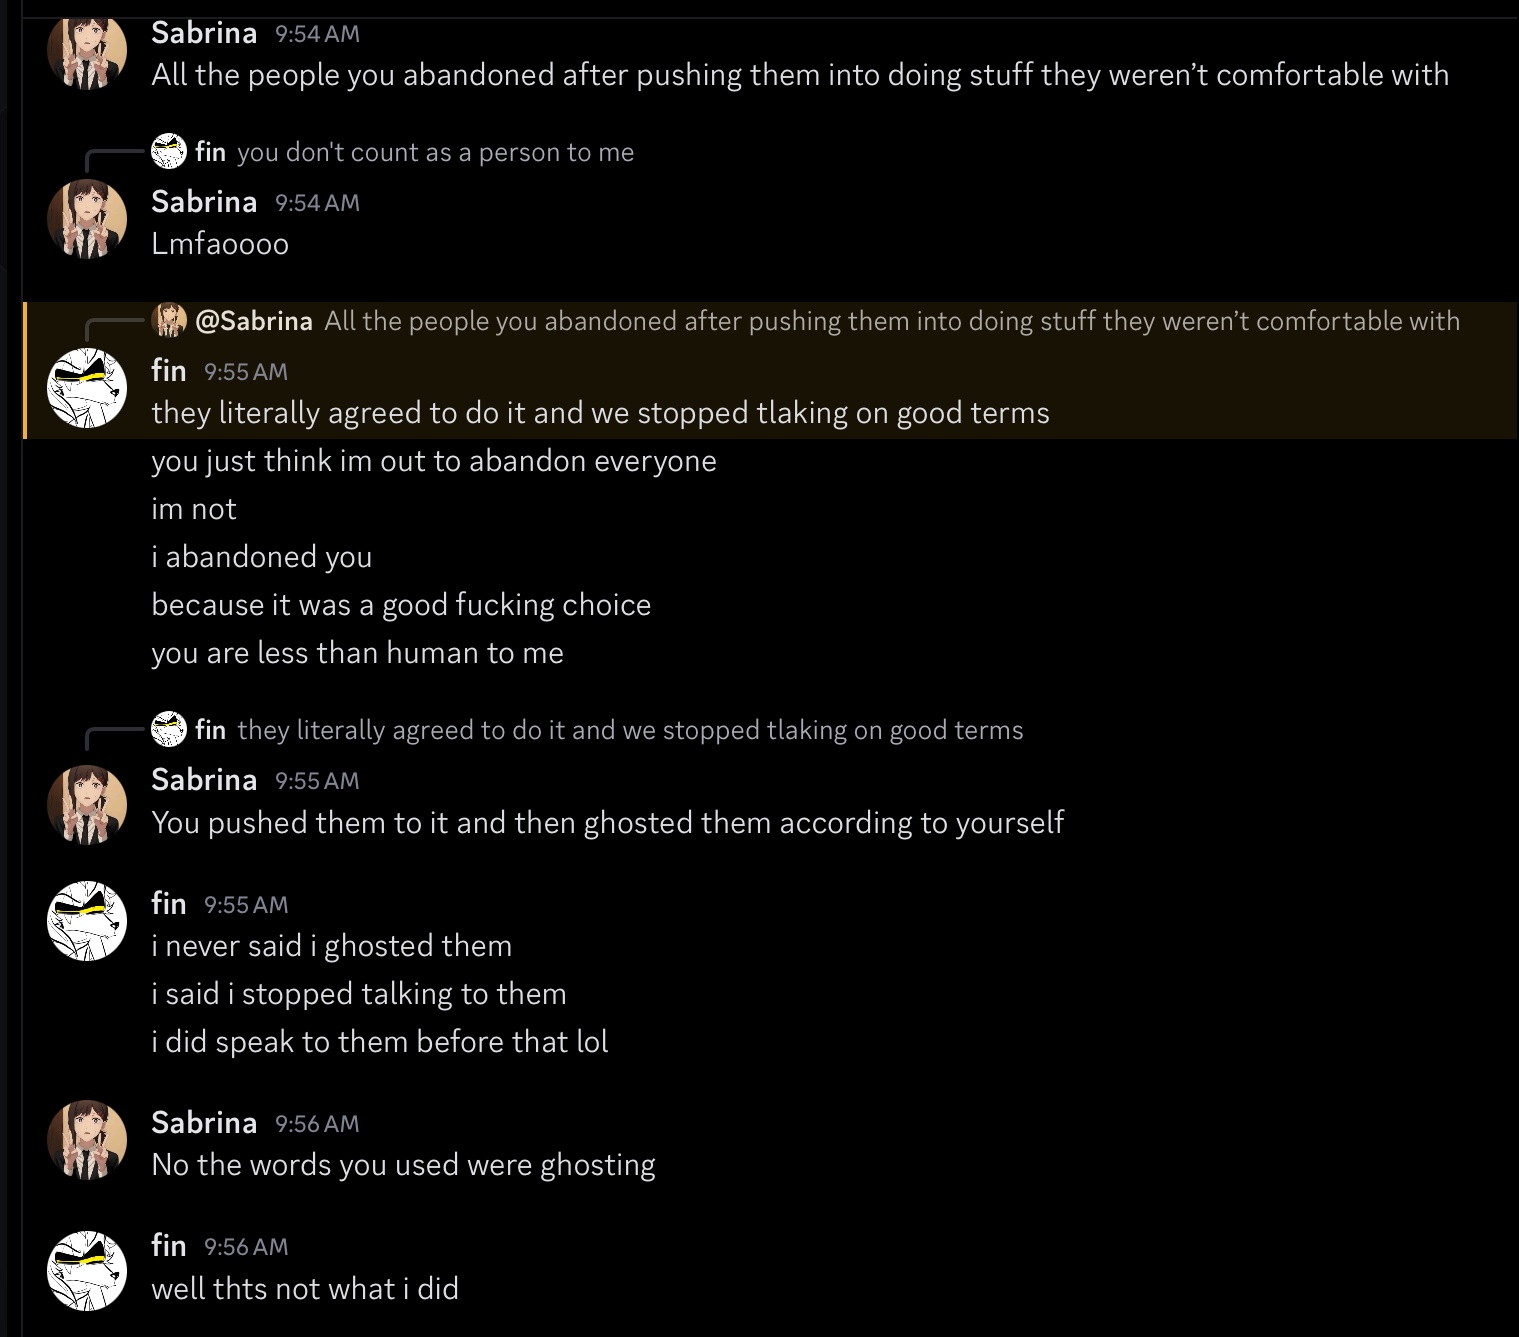Image resolution: width=1519 pixels, height=1337 pixels.
Task: Click fin's avatar beside "i never said i ghosted them"
Action: tap(87, 921)
